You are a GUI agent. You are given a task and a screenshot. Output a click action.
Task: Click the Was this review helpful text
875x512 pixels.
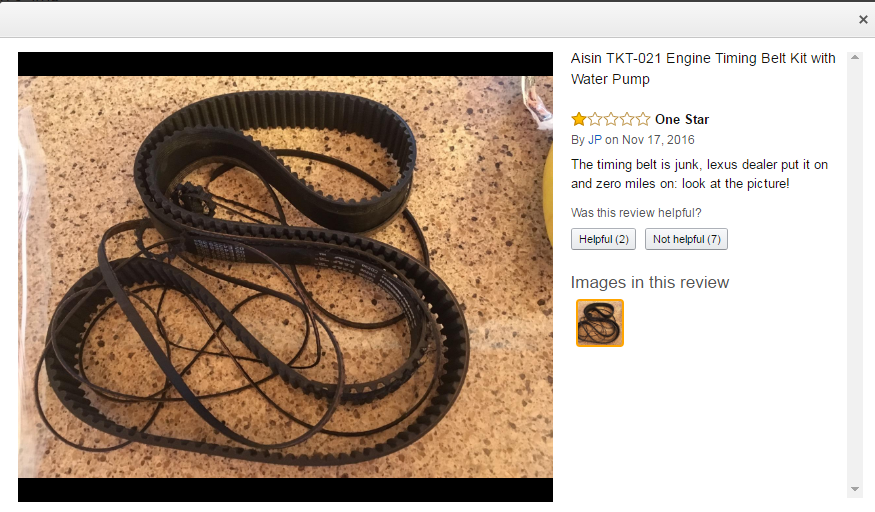pos(636,212)
